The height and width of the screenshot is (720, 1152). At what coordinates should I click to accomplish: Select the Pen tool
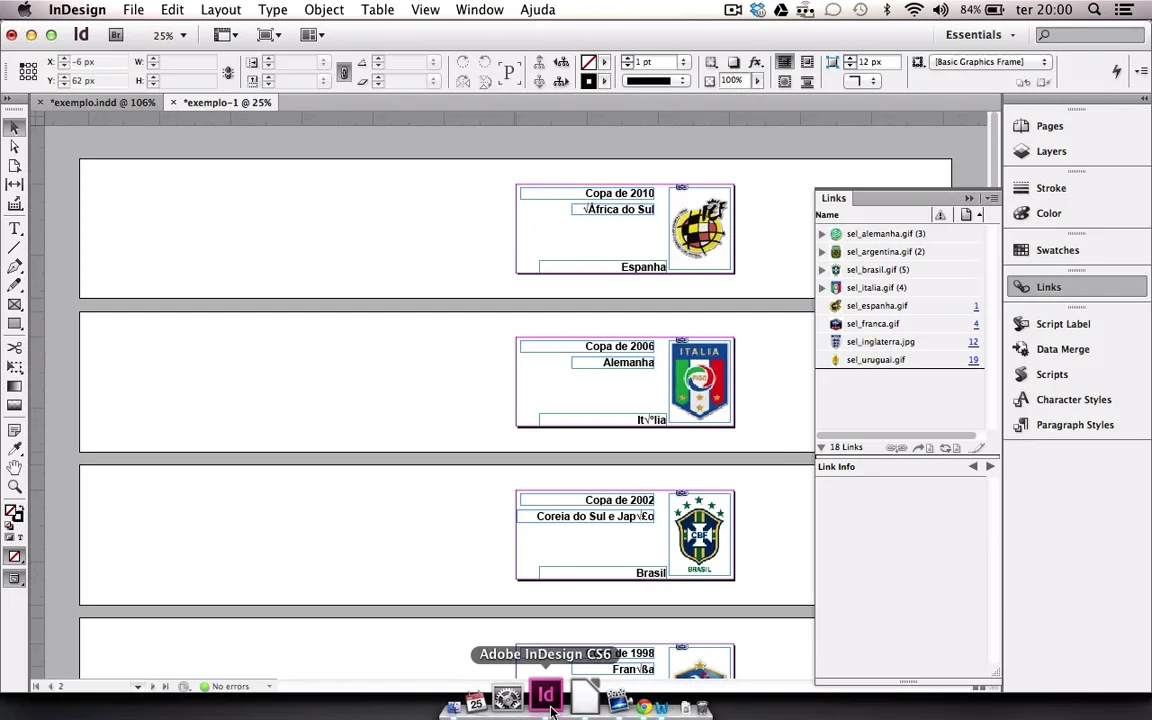14,266
